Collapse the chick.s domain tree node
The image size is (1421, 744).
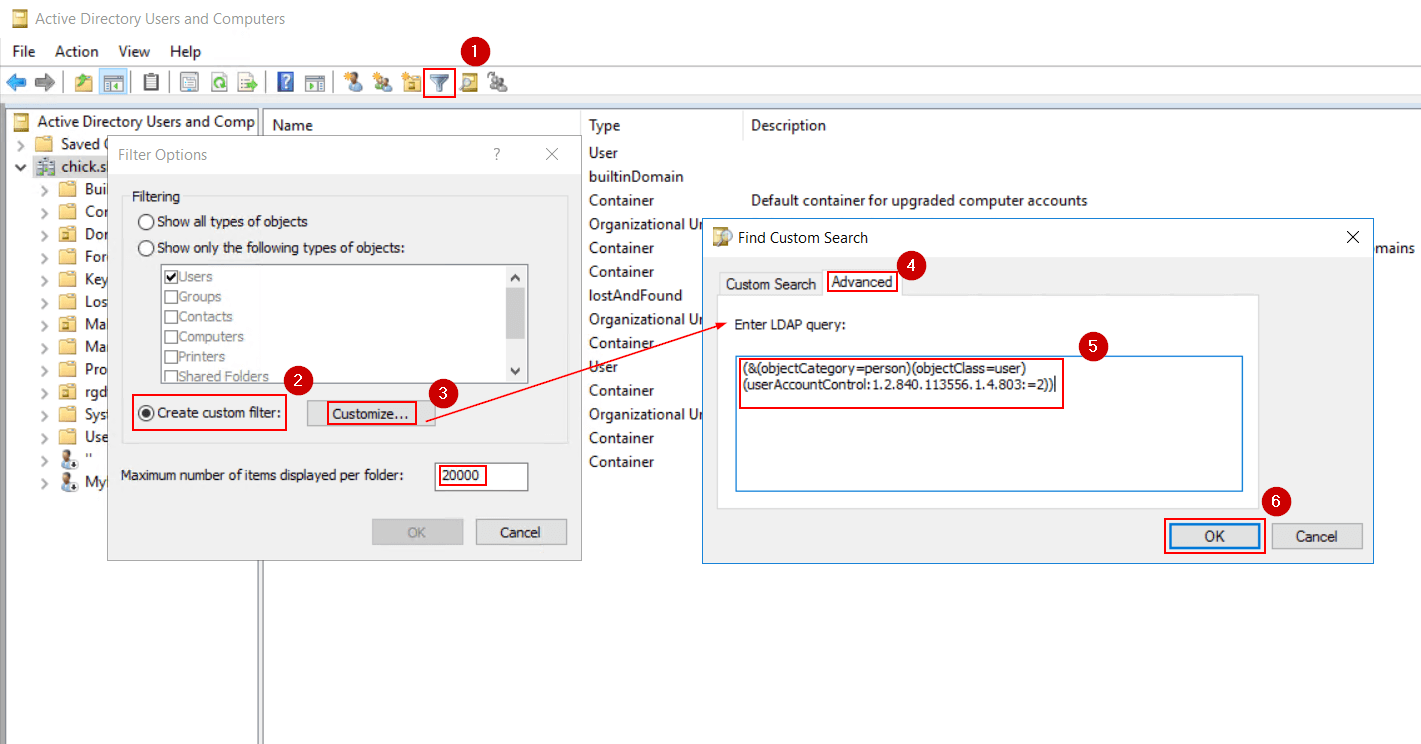pyautogui.click(x=22, y=166)
